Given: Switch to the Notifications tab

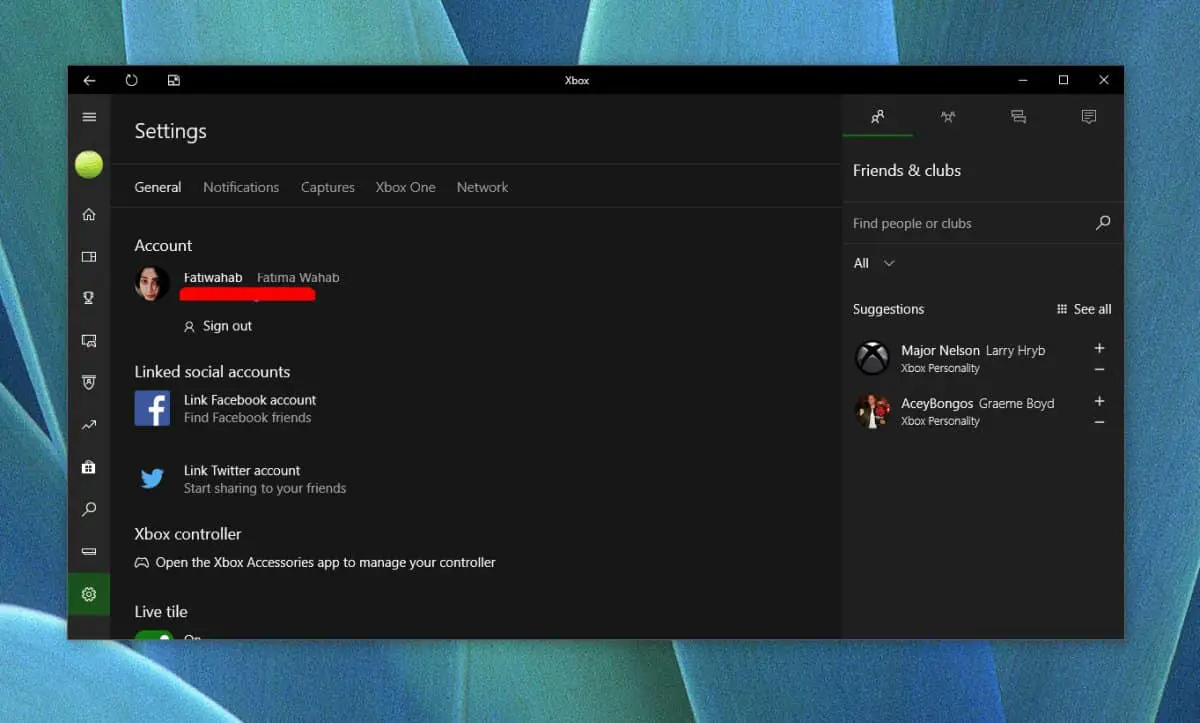Looking at the screenshot, I should (241, 187).
